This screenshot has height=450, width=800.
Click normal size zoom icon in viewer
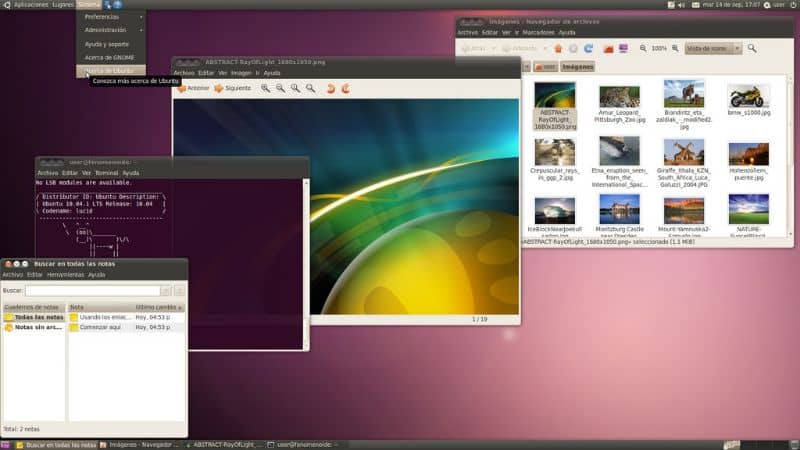(x=295, y=88)
